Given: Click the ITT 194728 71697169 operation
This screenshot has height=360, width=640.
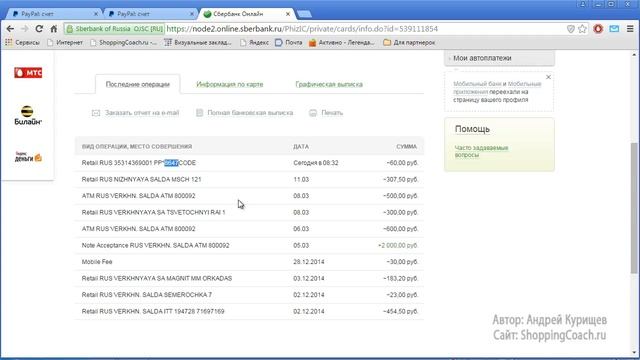Looking at the screenshot, I should point(153,311).
